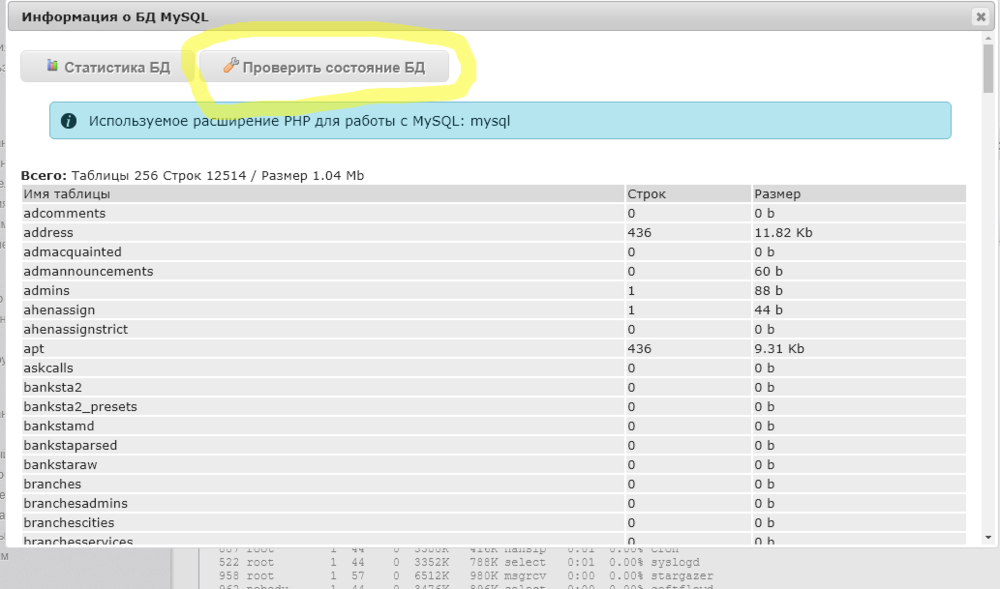The height and width of the screenshot is (589, 1000).
Task: Click the bar chart icon on Статистика БД button
Action: (x=50, y=66)
